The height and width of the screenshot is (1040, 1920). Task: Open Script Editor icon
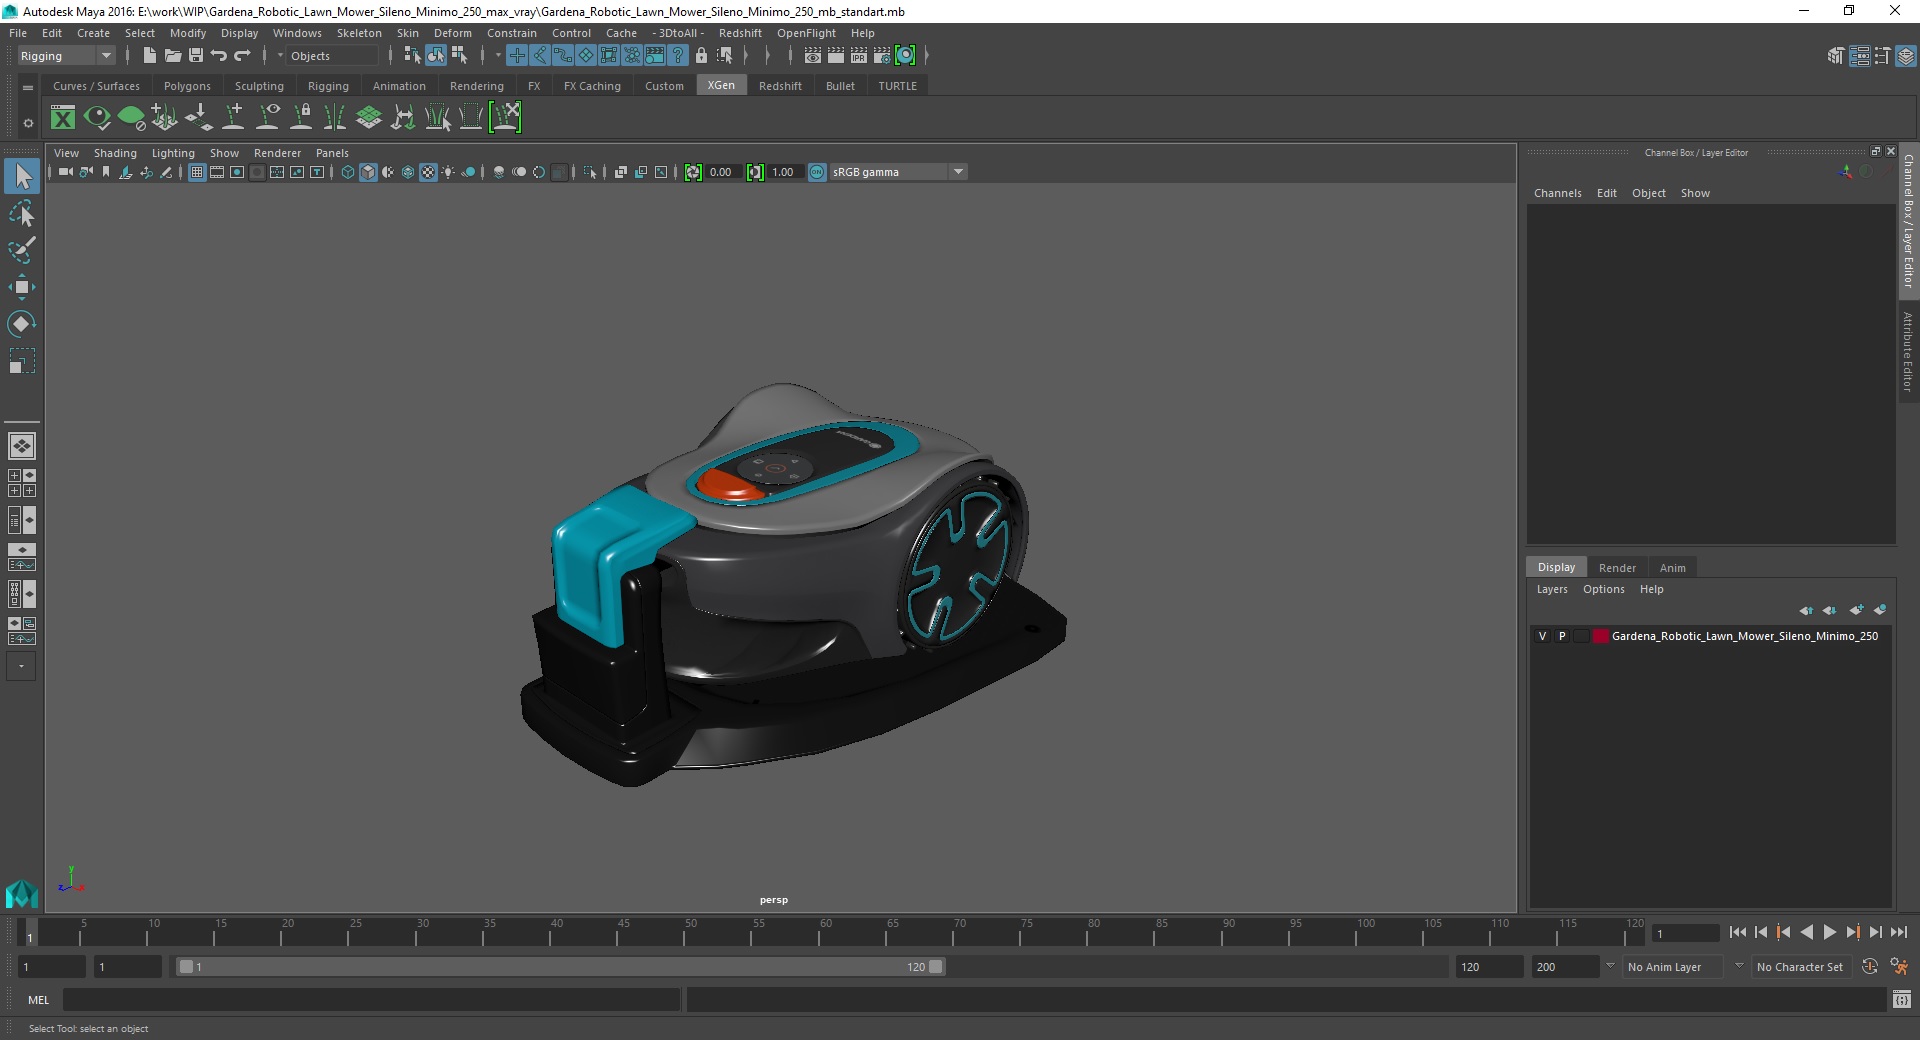tap(1902, 999)
